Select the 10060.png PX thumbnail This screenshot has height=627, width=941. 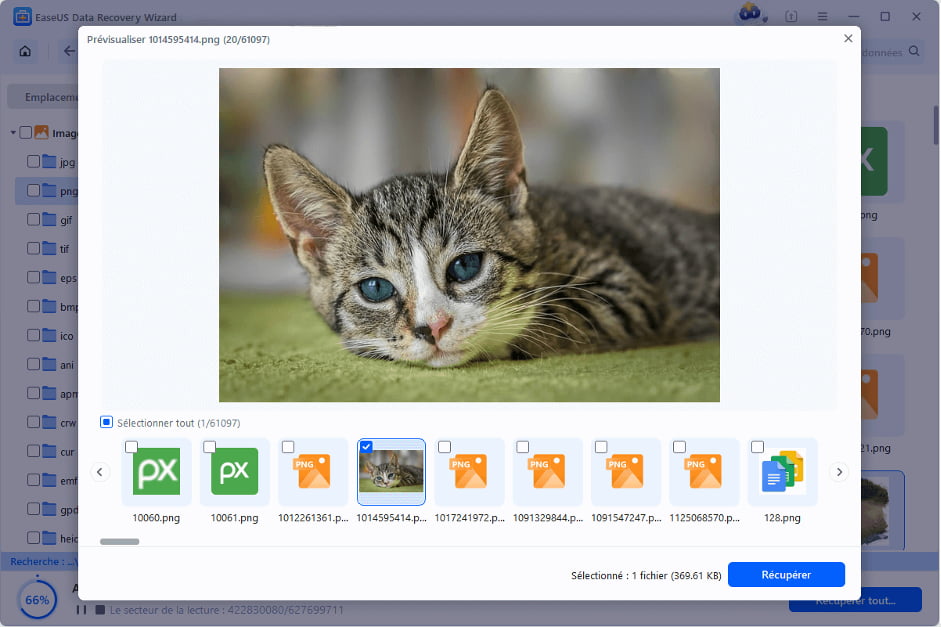coord(157,472)
